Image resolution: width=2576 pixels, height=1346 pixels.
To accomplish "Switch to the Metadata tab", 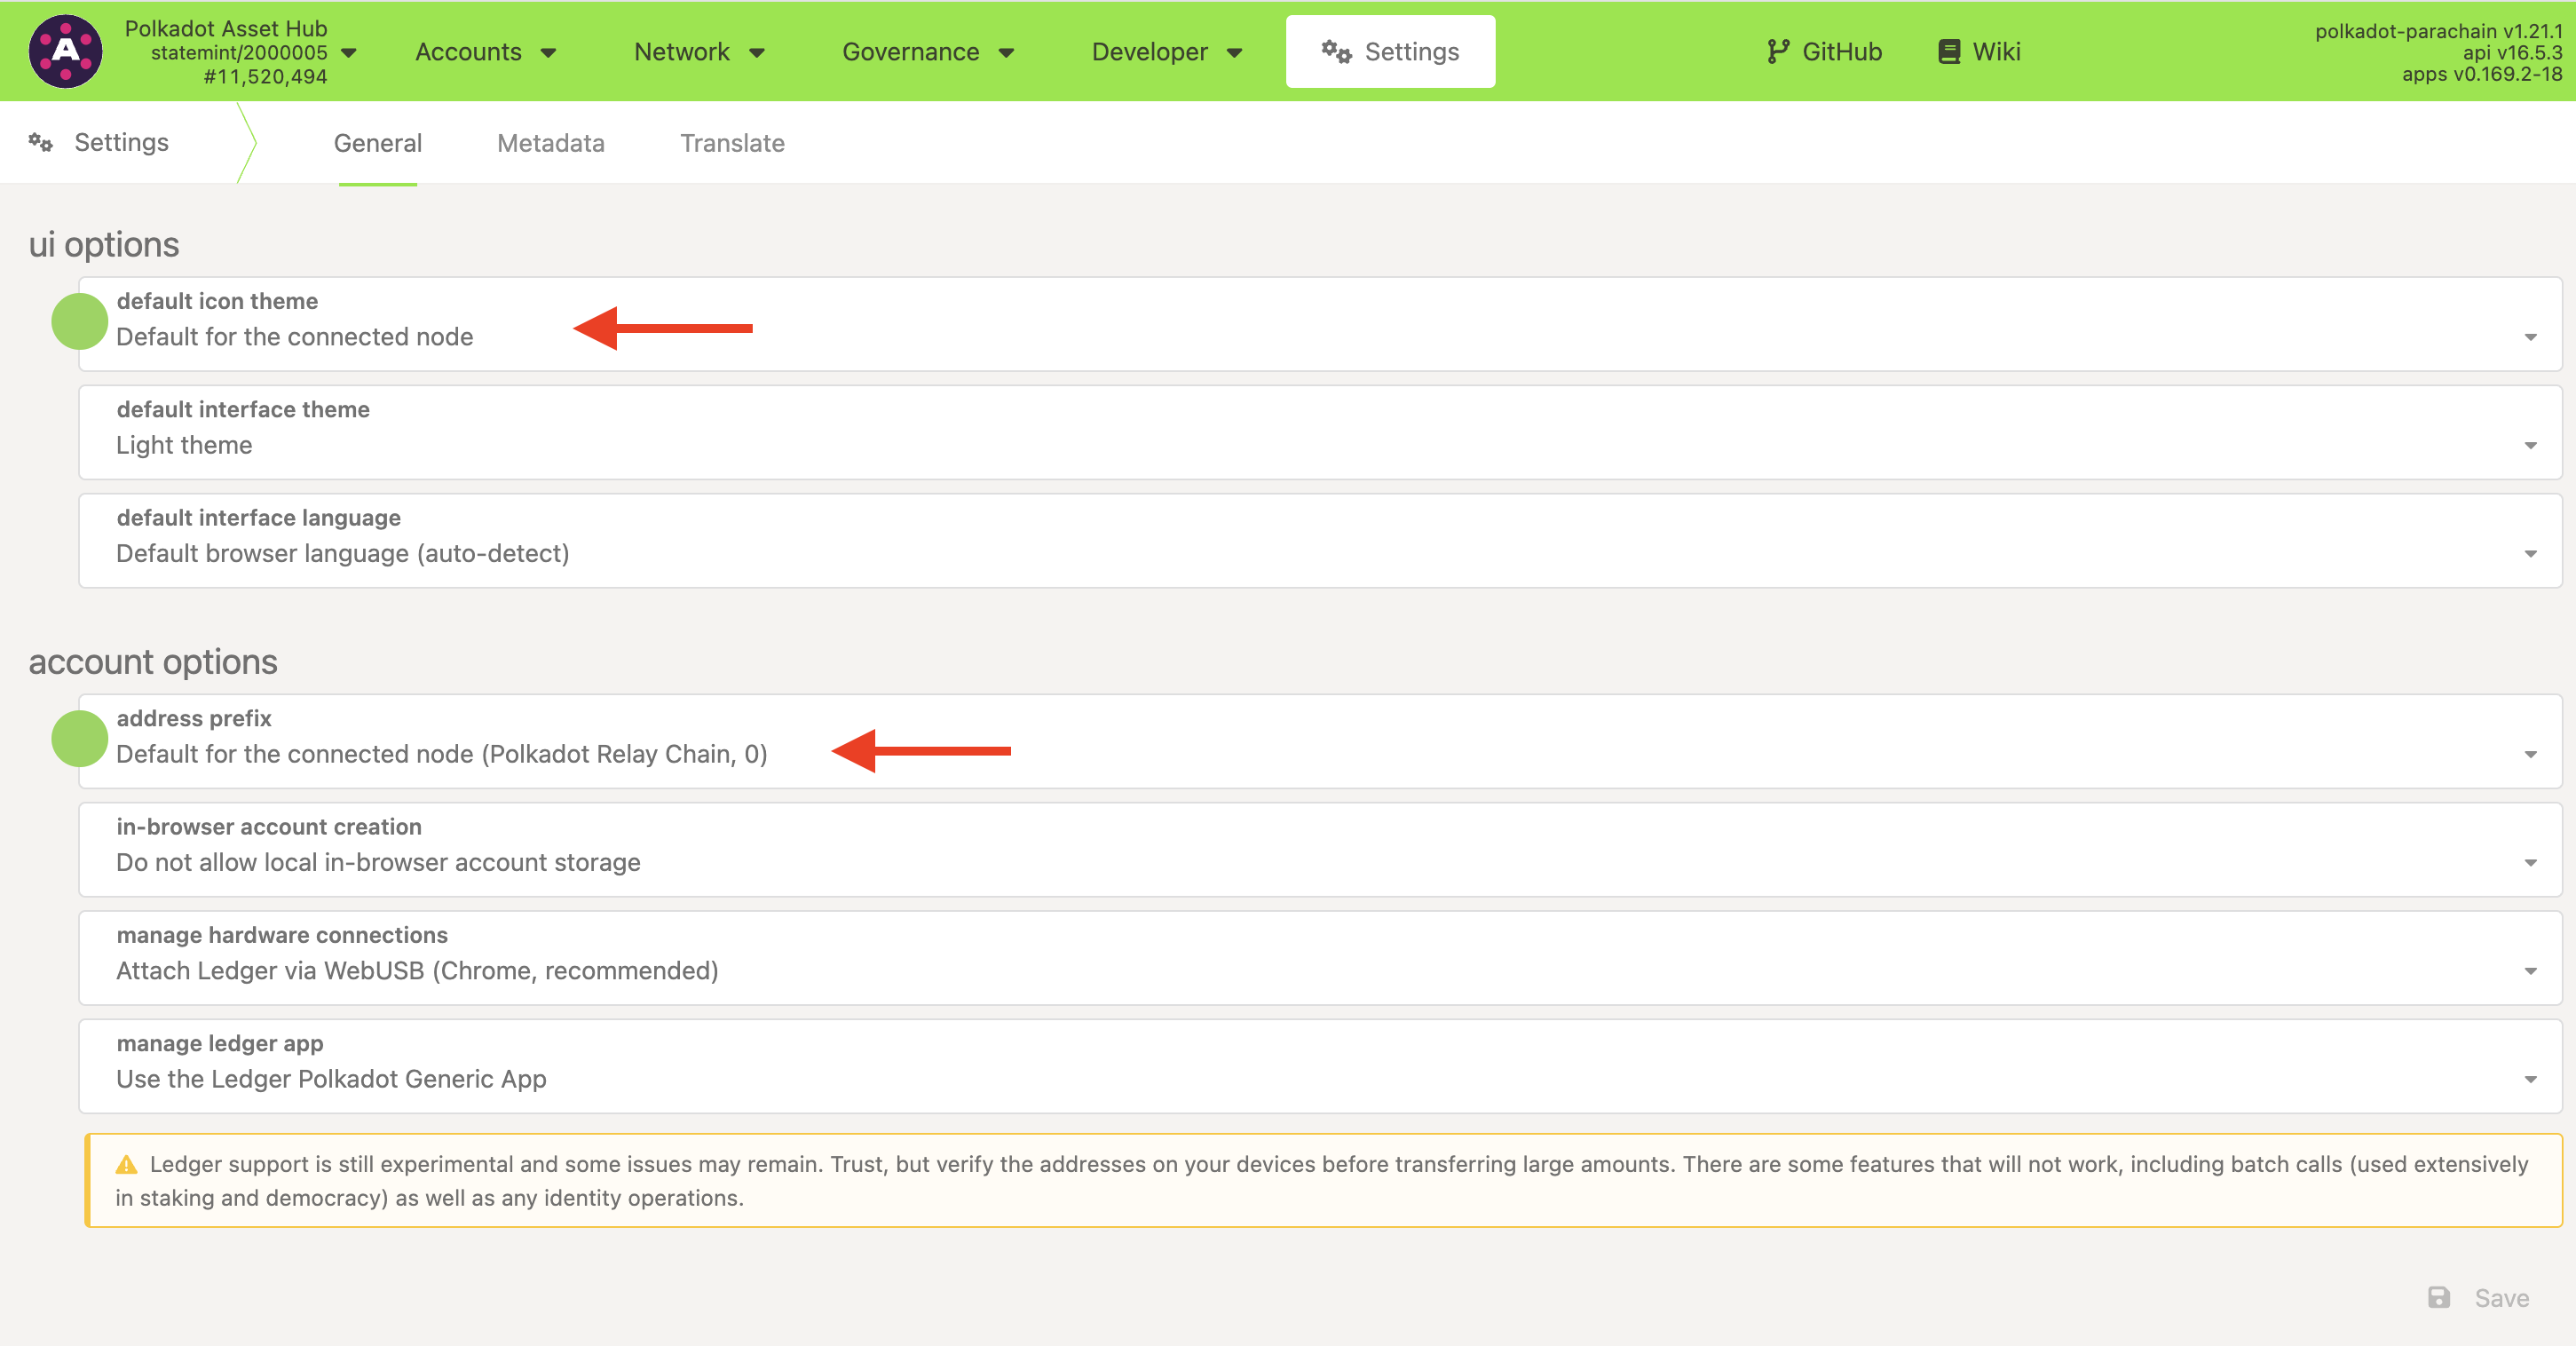I will [550, 143].
